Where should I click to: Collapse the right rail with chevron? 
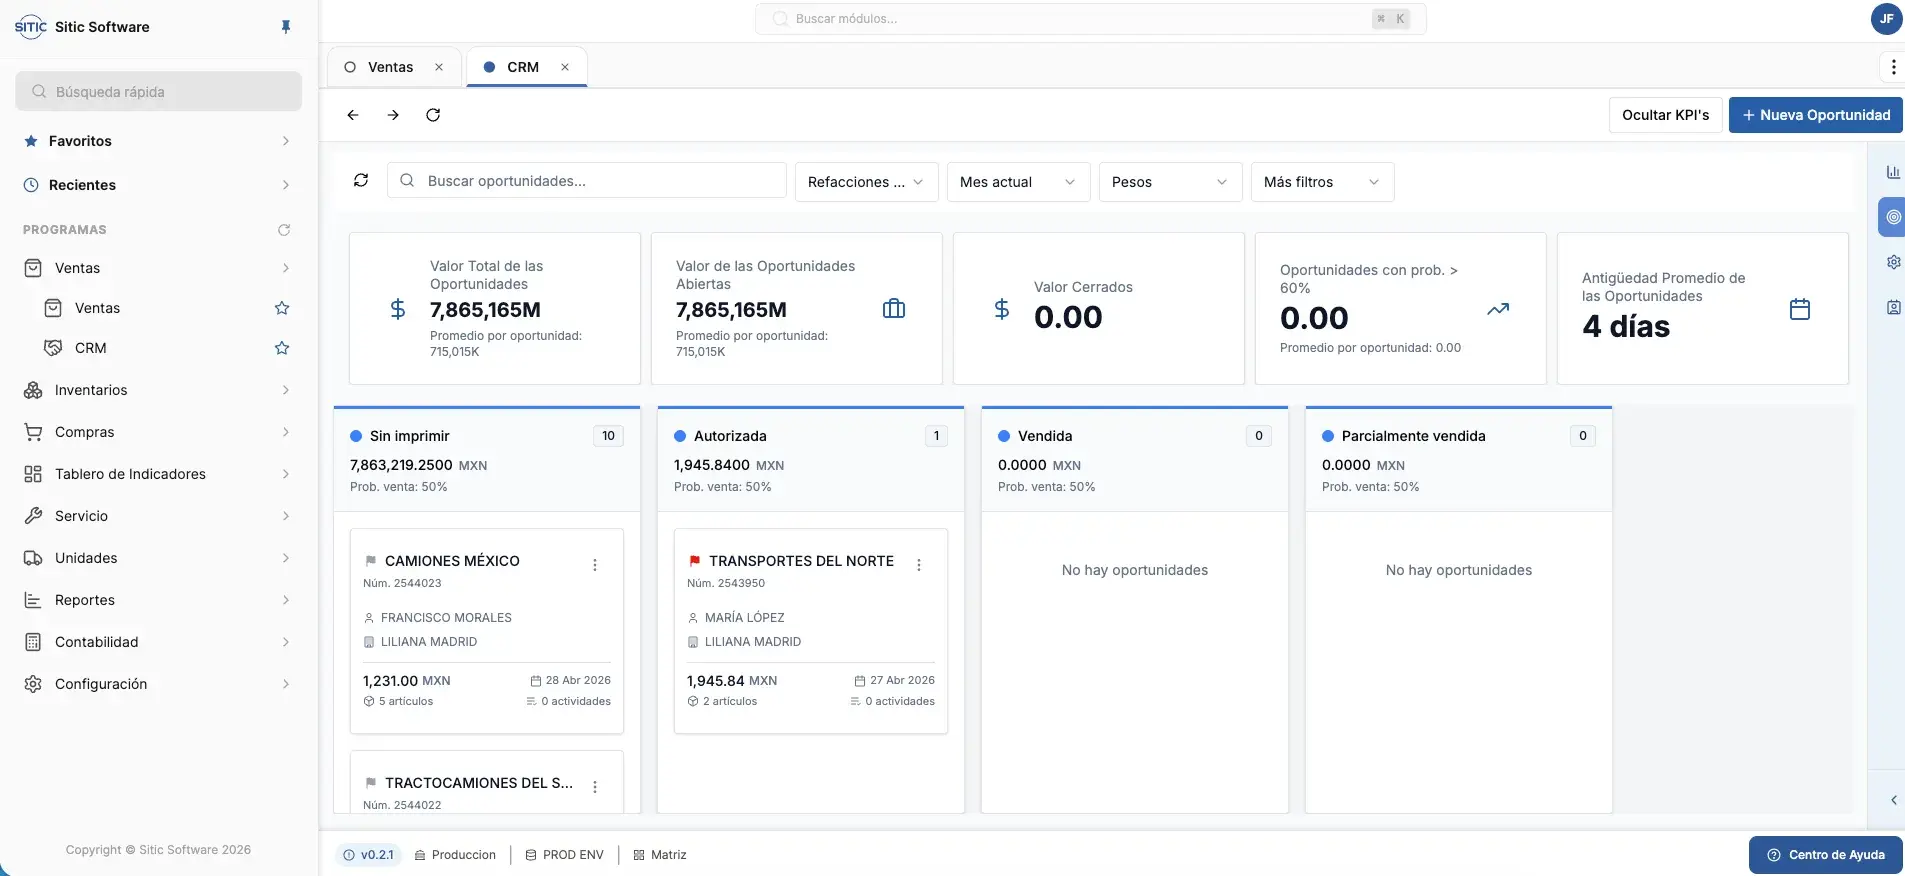point(1893,800)
